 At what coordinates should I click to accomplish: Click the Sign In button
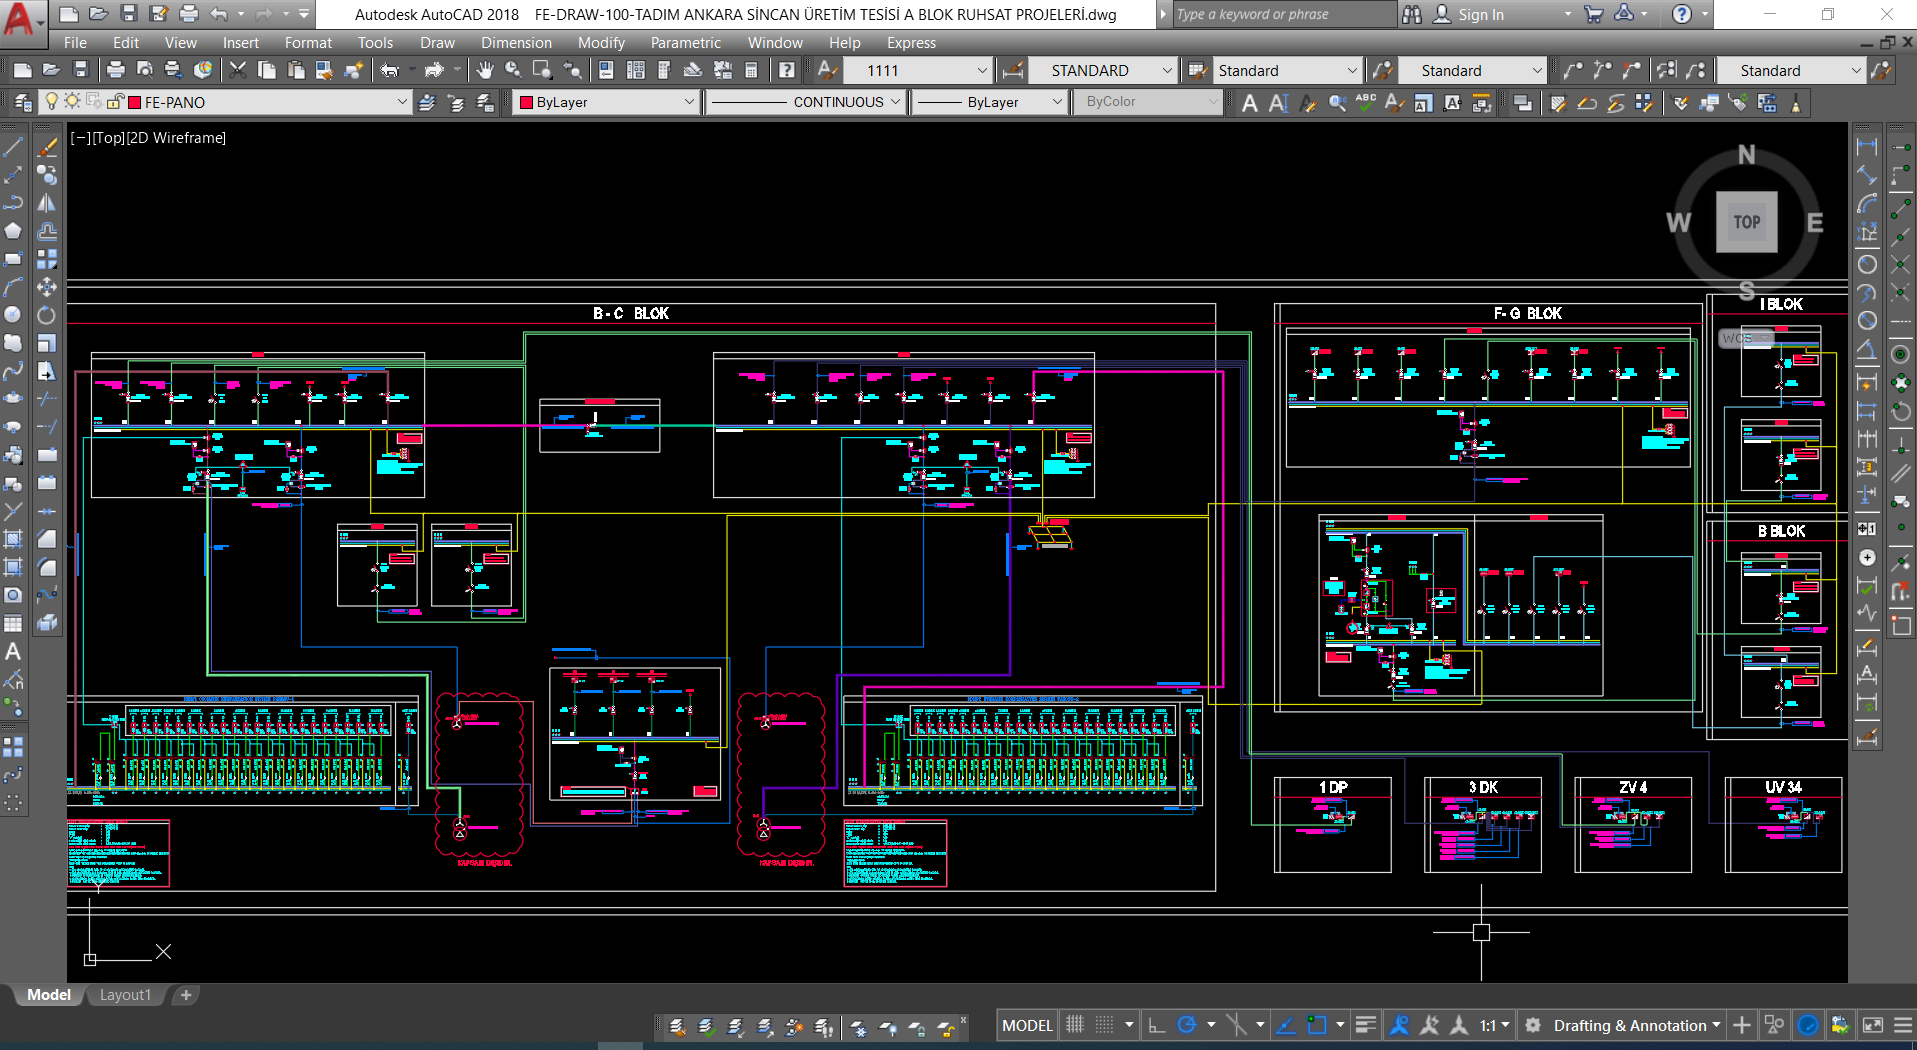tap(1480, 15)
